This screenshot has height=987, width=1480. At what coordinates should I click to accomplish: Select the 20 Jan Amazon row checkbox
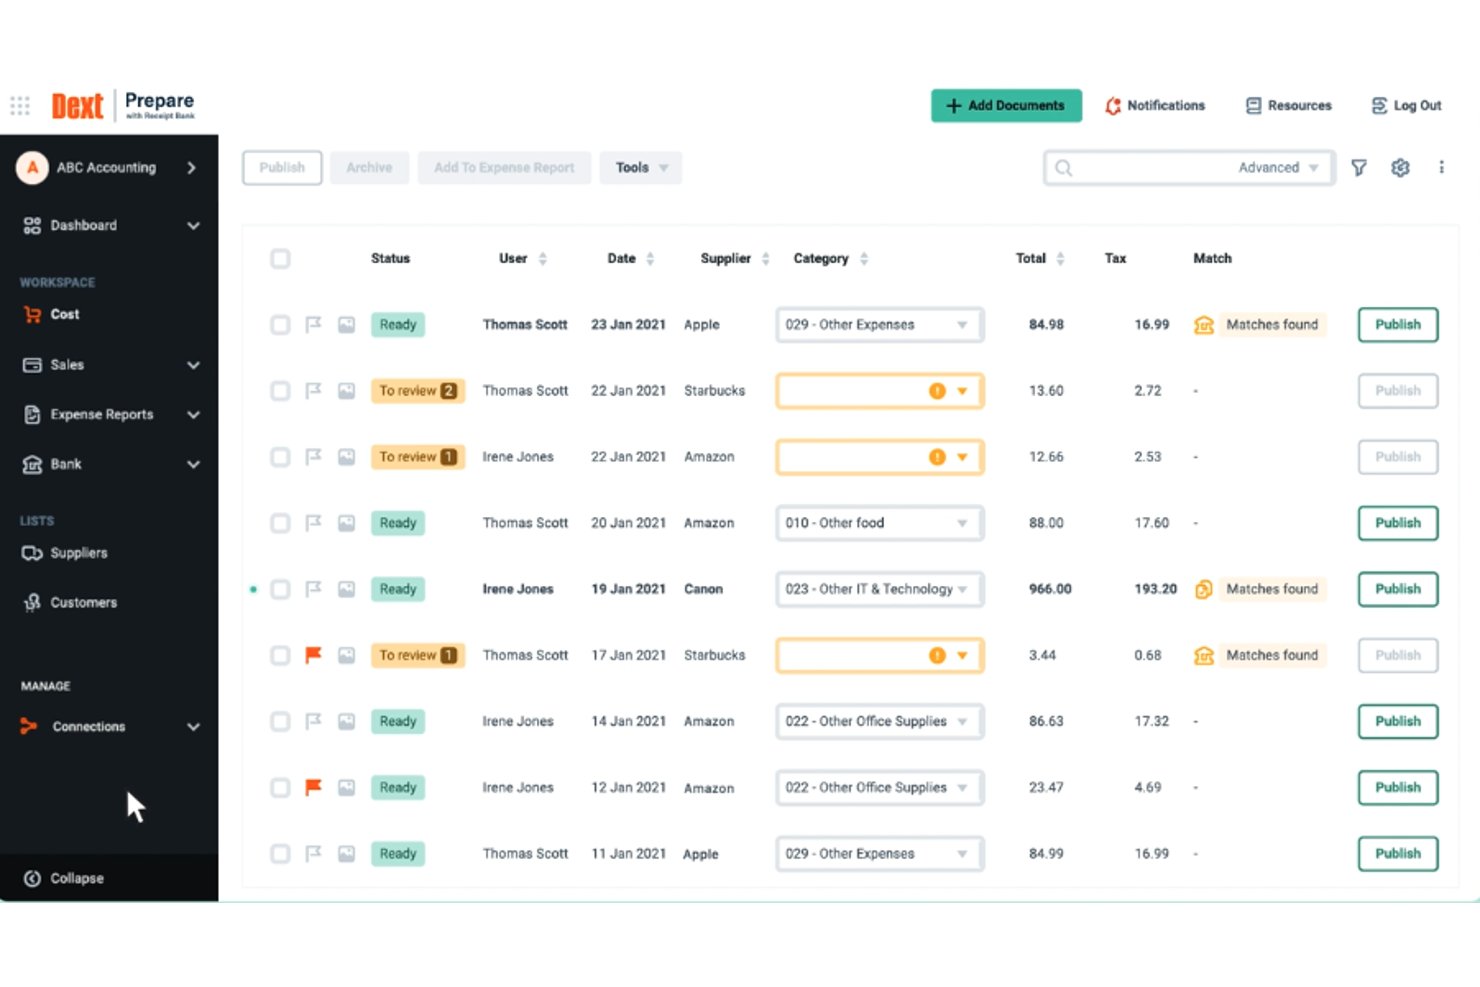280,523
